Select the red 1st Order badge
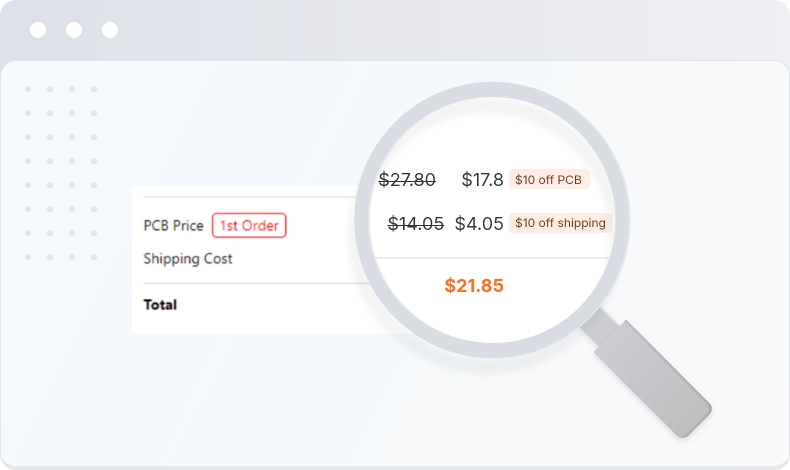This screenshot has width=790, height=470. pyautogui.click(x=249, y=225)
